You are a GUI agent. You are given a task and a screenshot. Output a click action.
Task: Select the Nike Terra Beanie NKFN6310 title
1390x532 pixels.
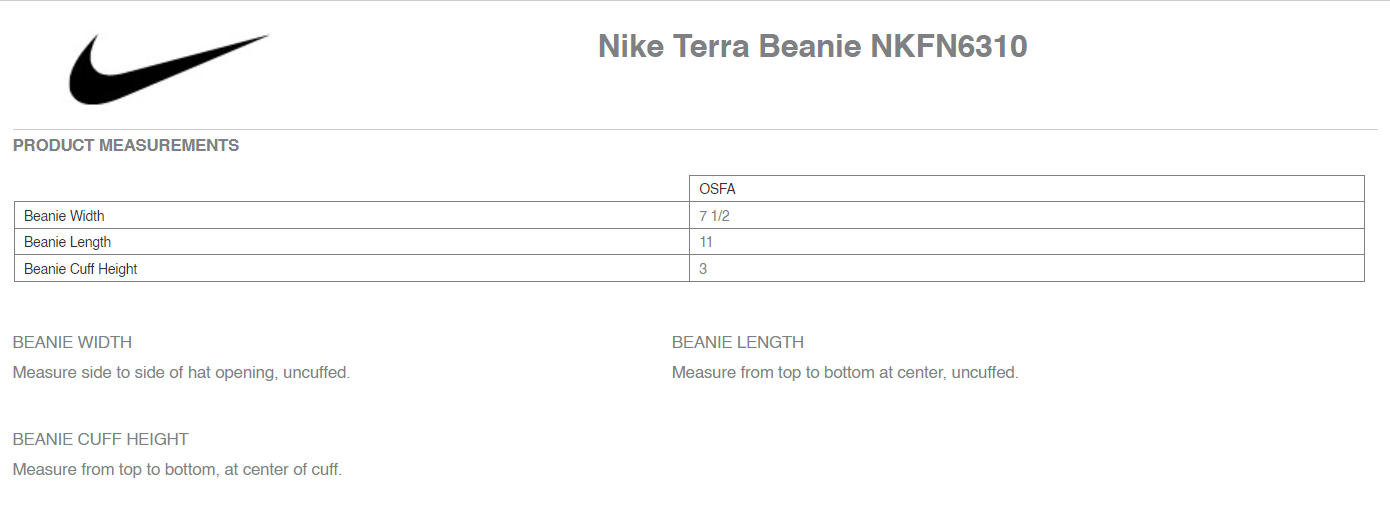coord(812,47)
